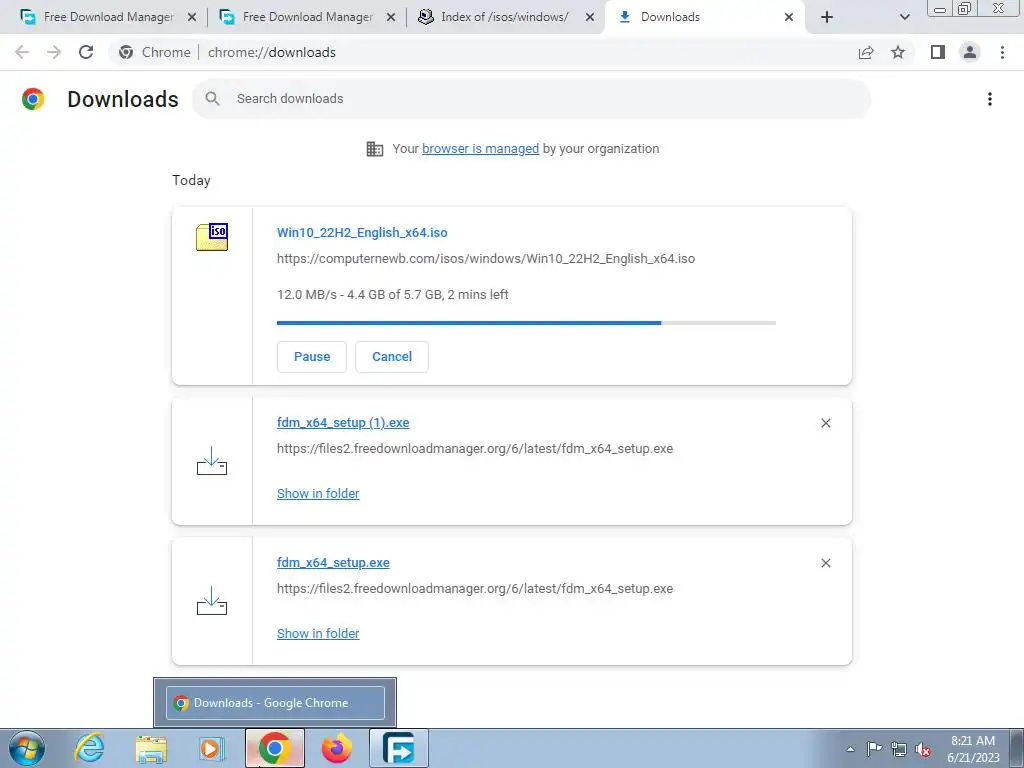Open the fdm_x64_setup (1).exe file link
Image resolution: width=1024 pixels, height=768 pixels.
click(x=343, y=423)
